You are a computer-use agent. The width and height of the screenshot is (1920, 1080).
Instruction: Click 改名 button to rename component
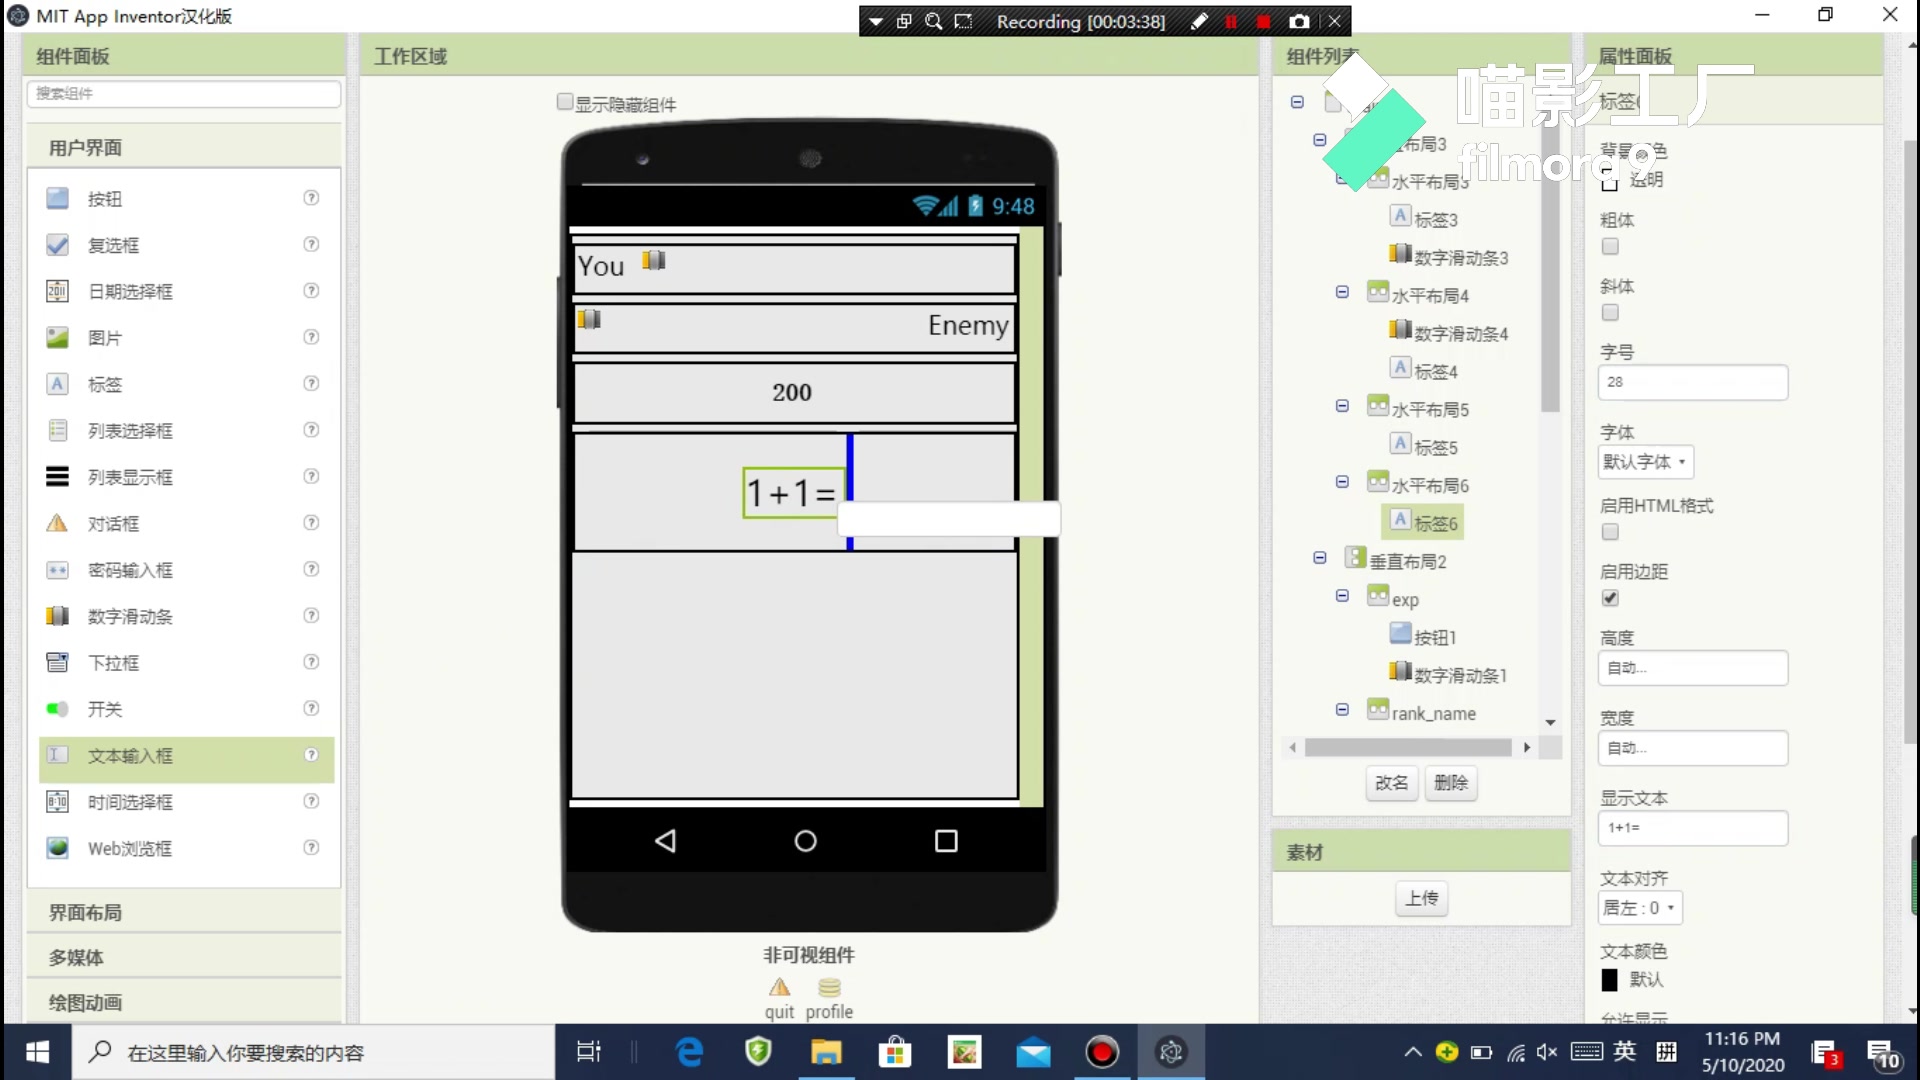pos(1390,783)
